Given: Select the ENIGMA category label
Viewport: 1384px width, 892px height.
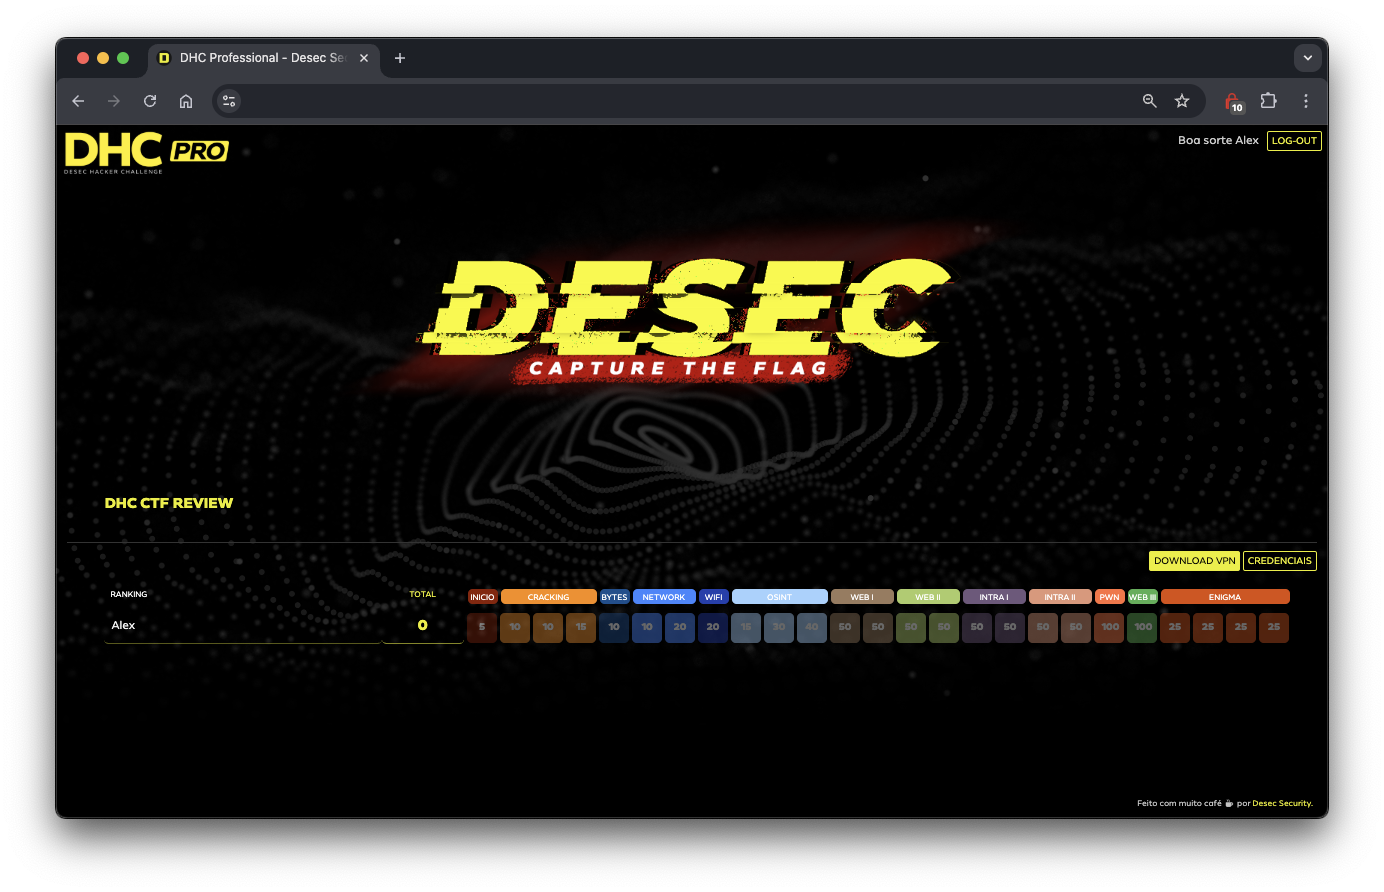Looking at the screenshot, I should point(1225,597).
